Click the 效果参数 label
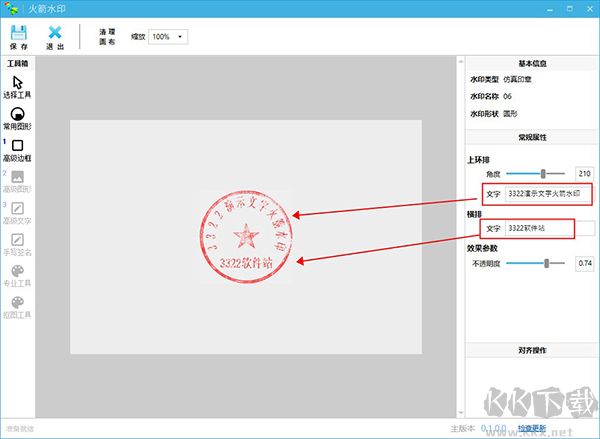Viewport: 600px width, 439px height. [x=482, y=248]
